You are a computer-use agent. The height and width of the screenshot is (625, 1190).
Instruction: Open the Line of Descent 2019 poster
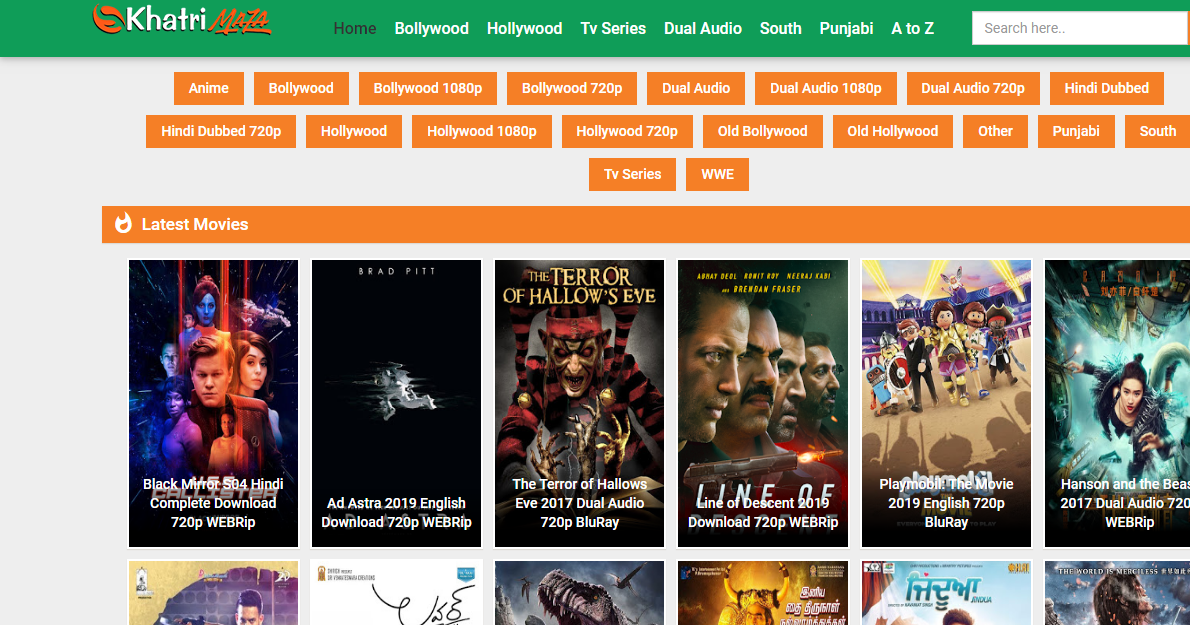(763, 404)
